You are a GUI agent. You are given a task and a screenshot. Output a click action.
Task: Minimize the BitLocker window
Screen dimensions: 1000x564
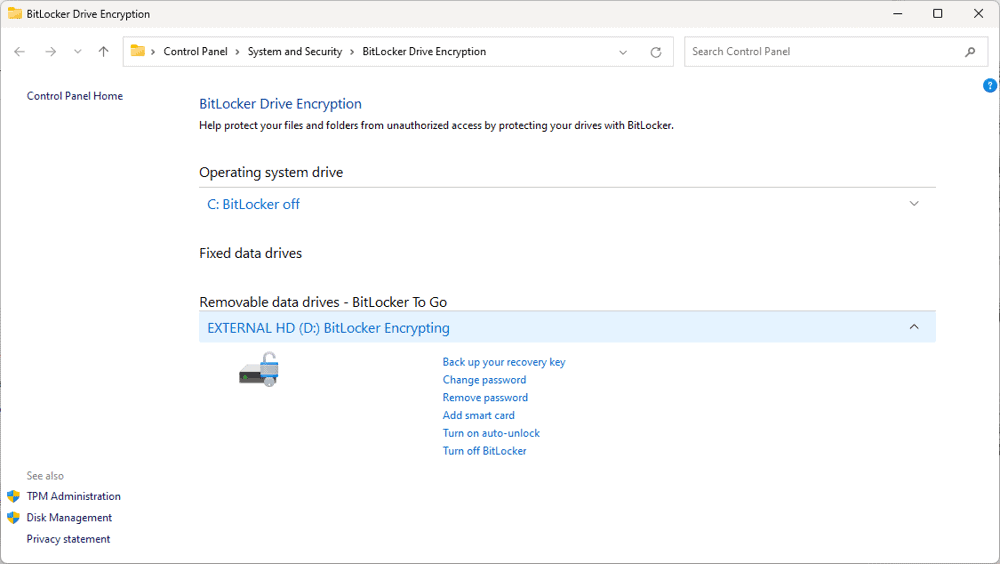tap(898, 13)
